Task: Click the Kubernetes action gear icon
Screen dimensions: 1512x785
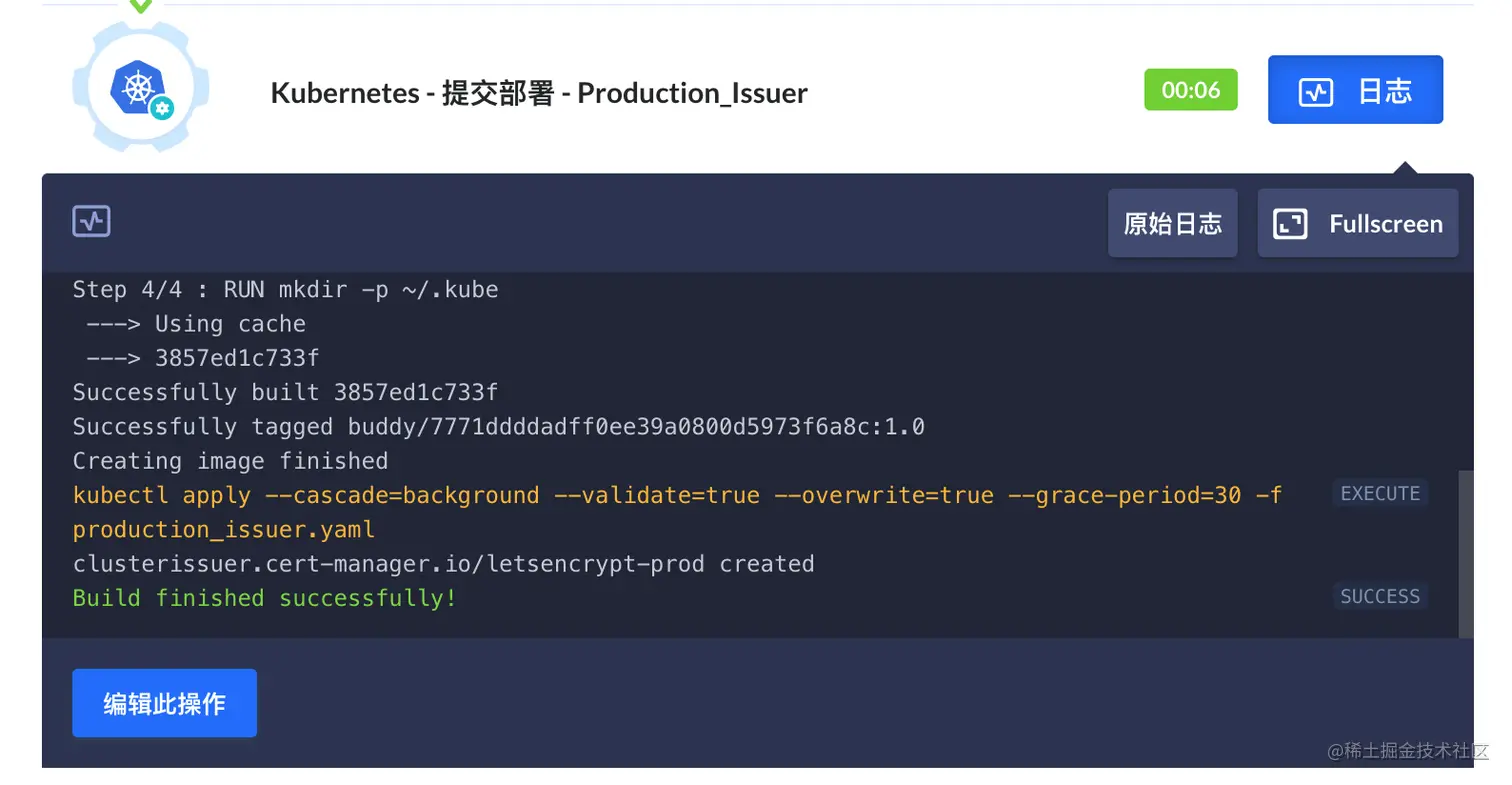Action: 141,88
